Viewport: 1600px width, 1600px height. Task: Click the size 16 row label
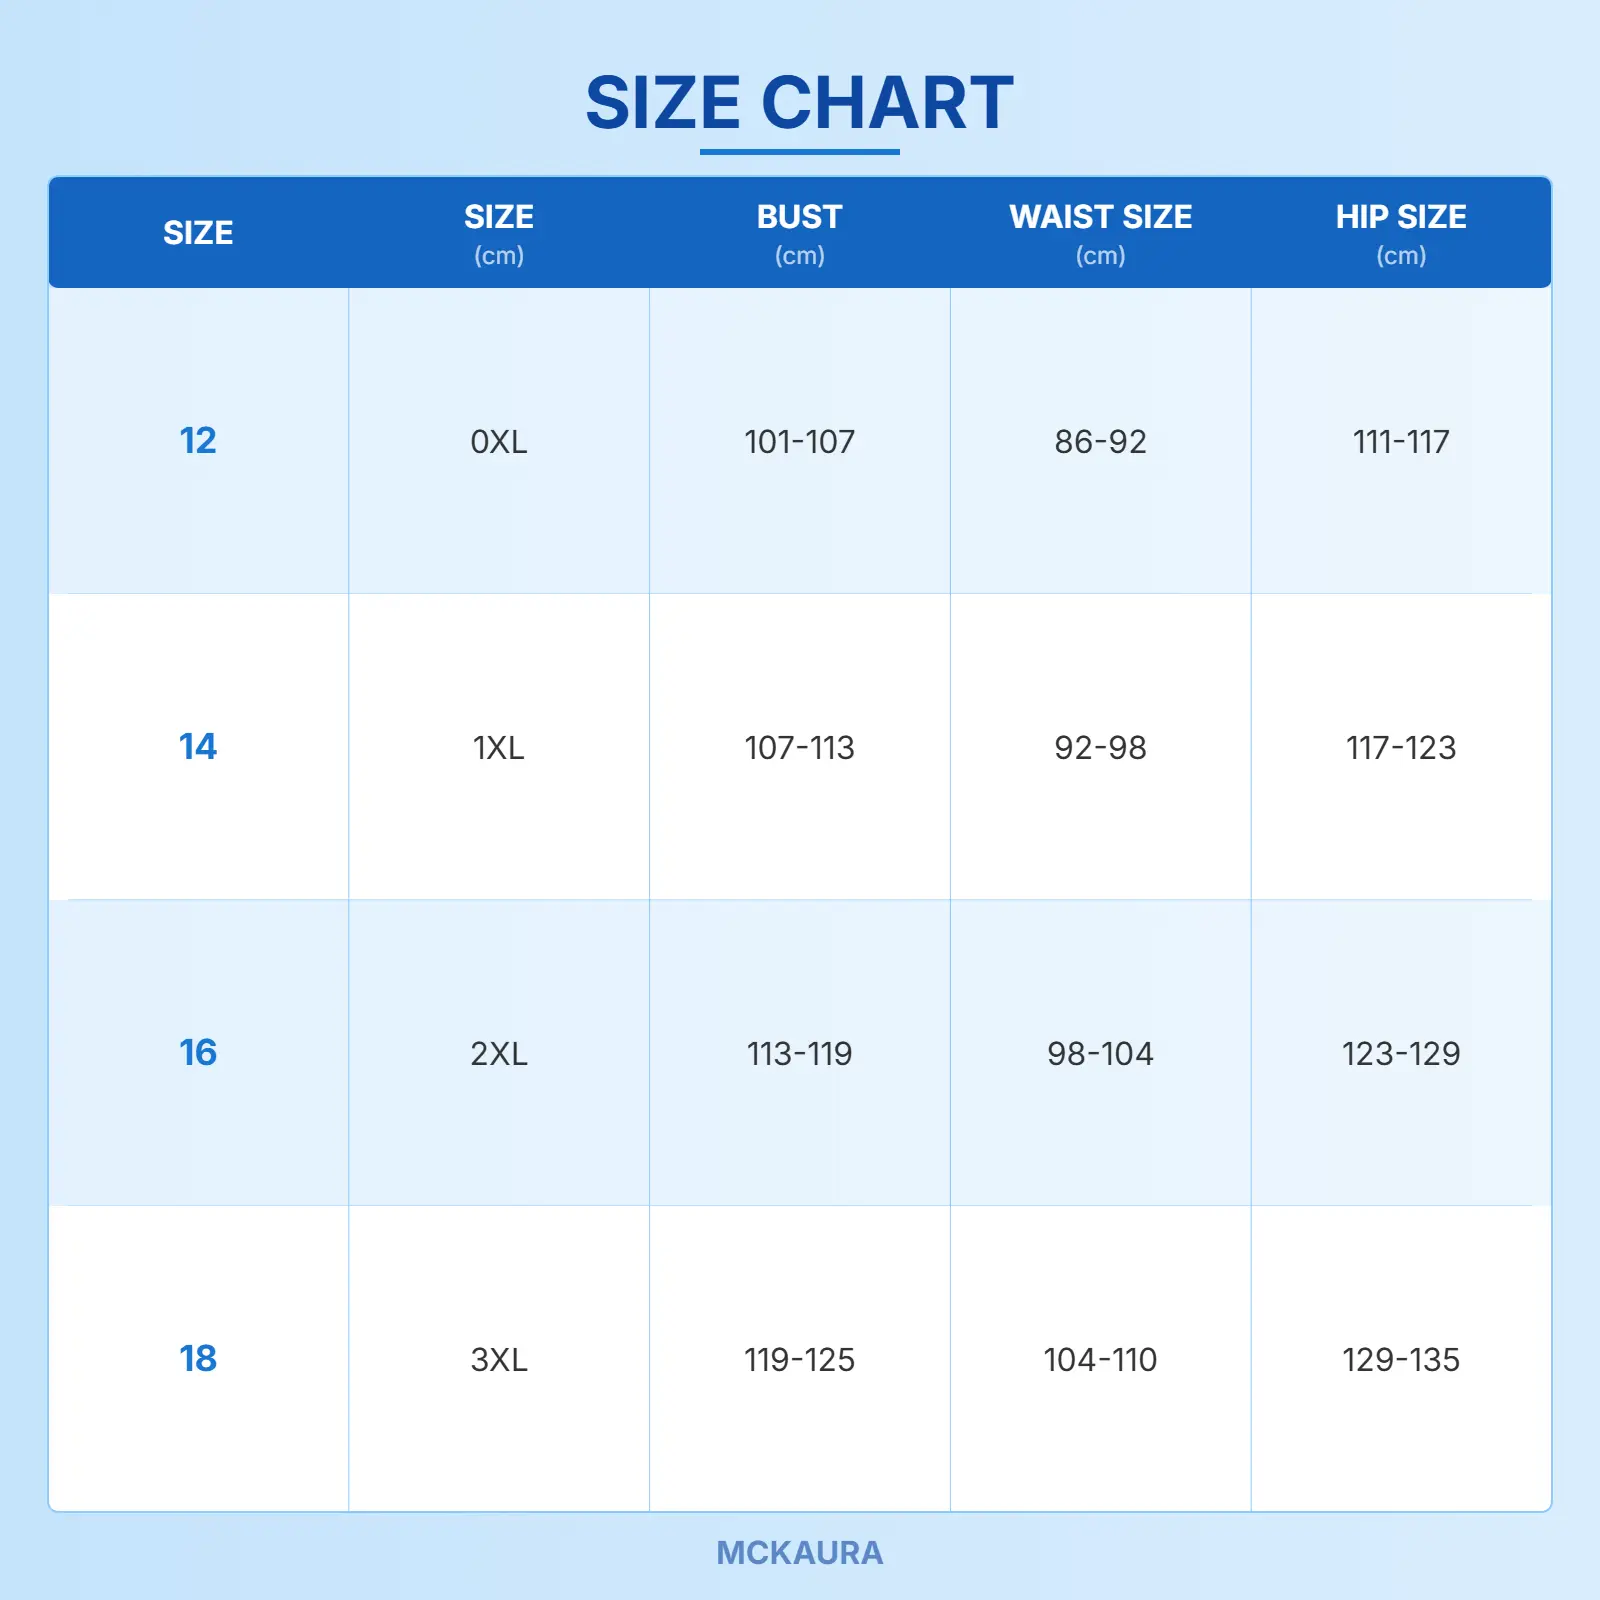(198, 1053)
